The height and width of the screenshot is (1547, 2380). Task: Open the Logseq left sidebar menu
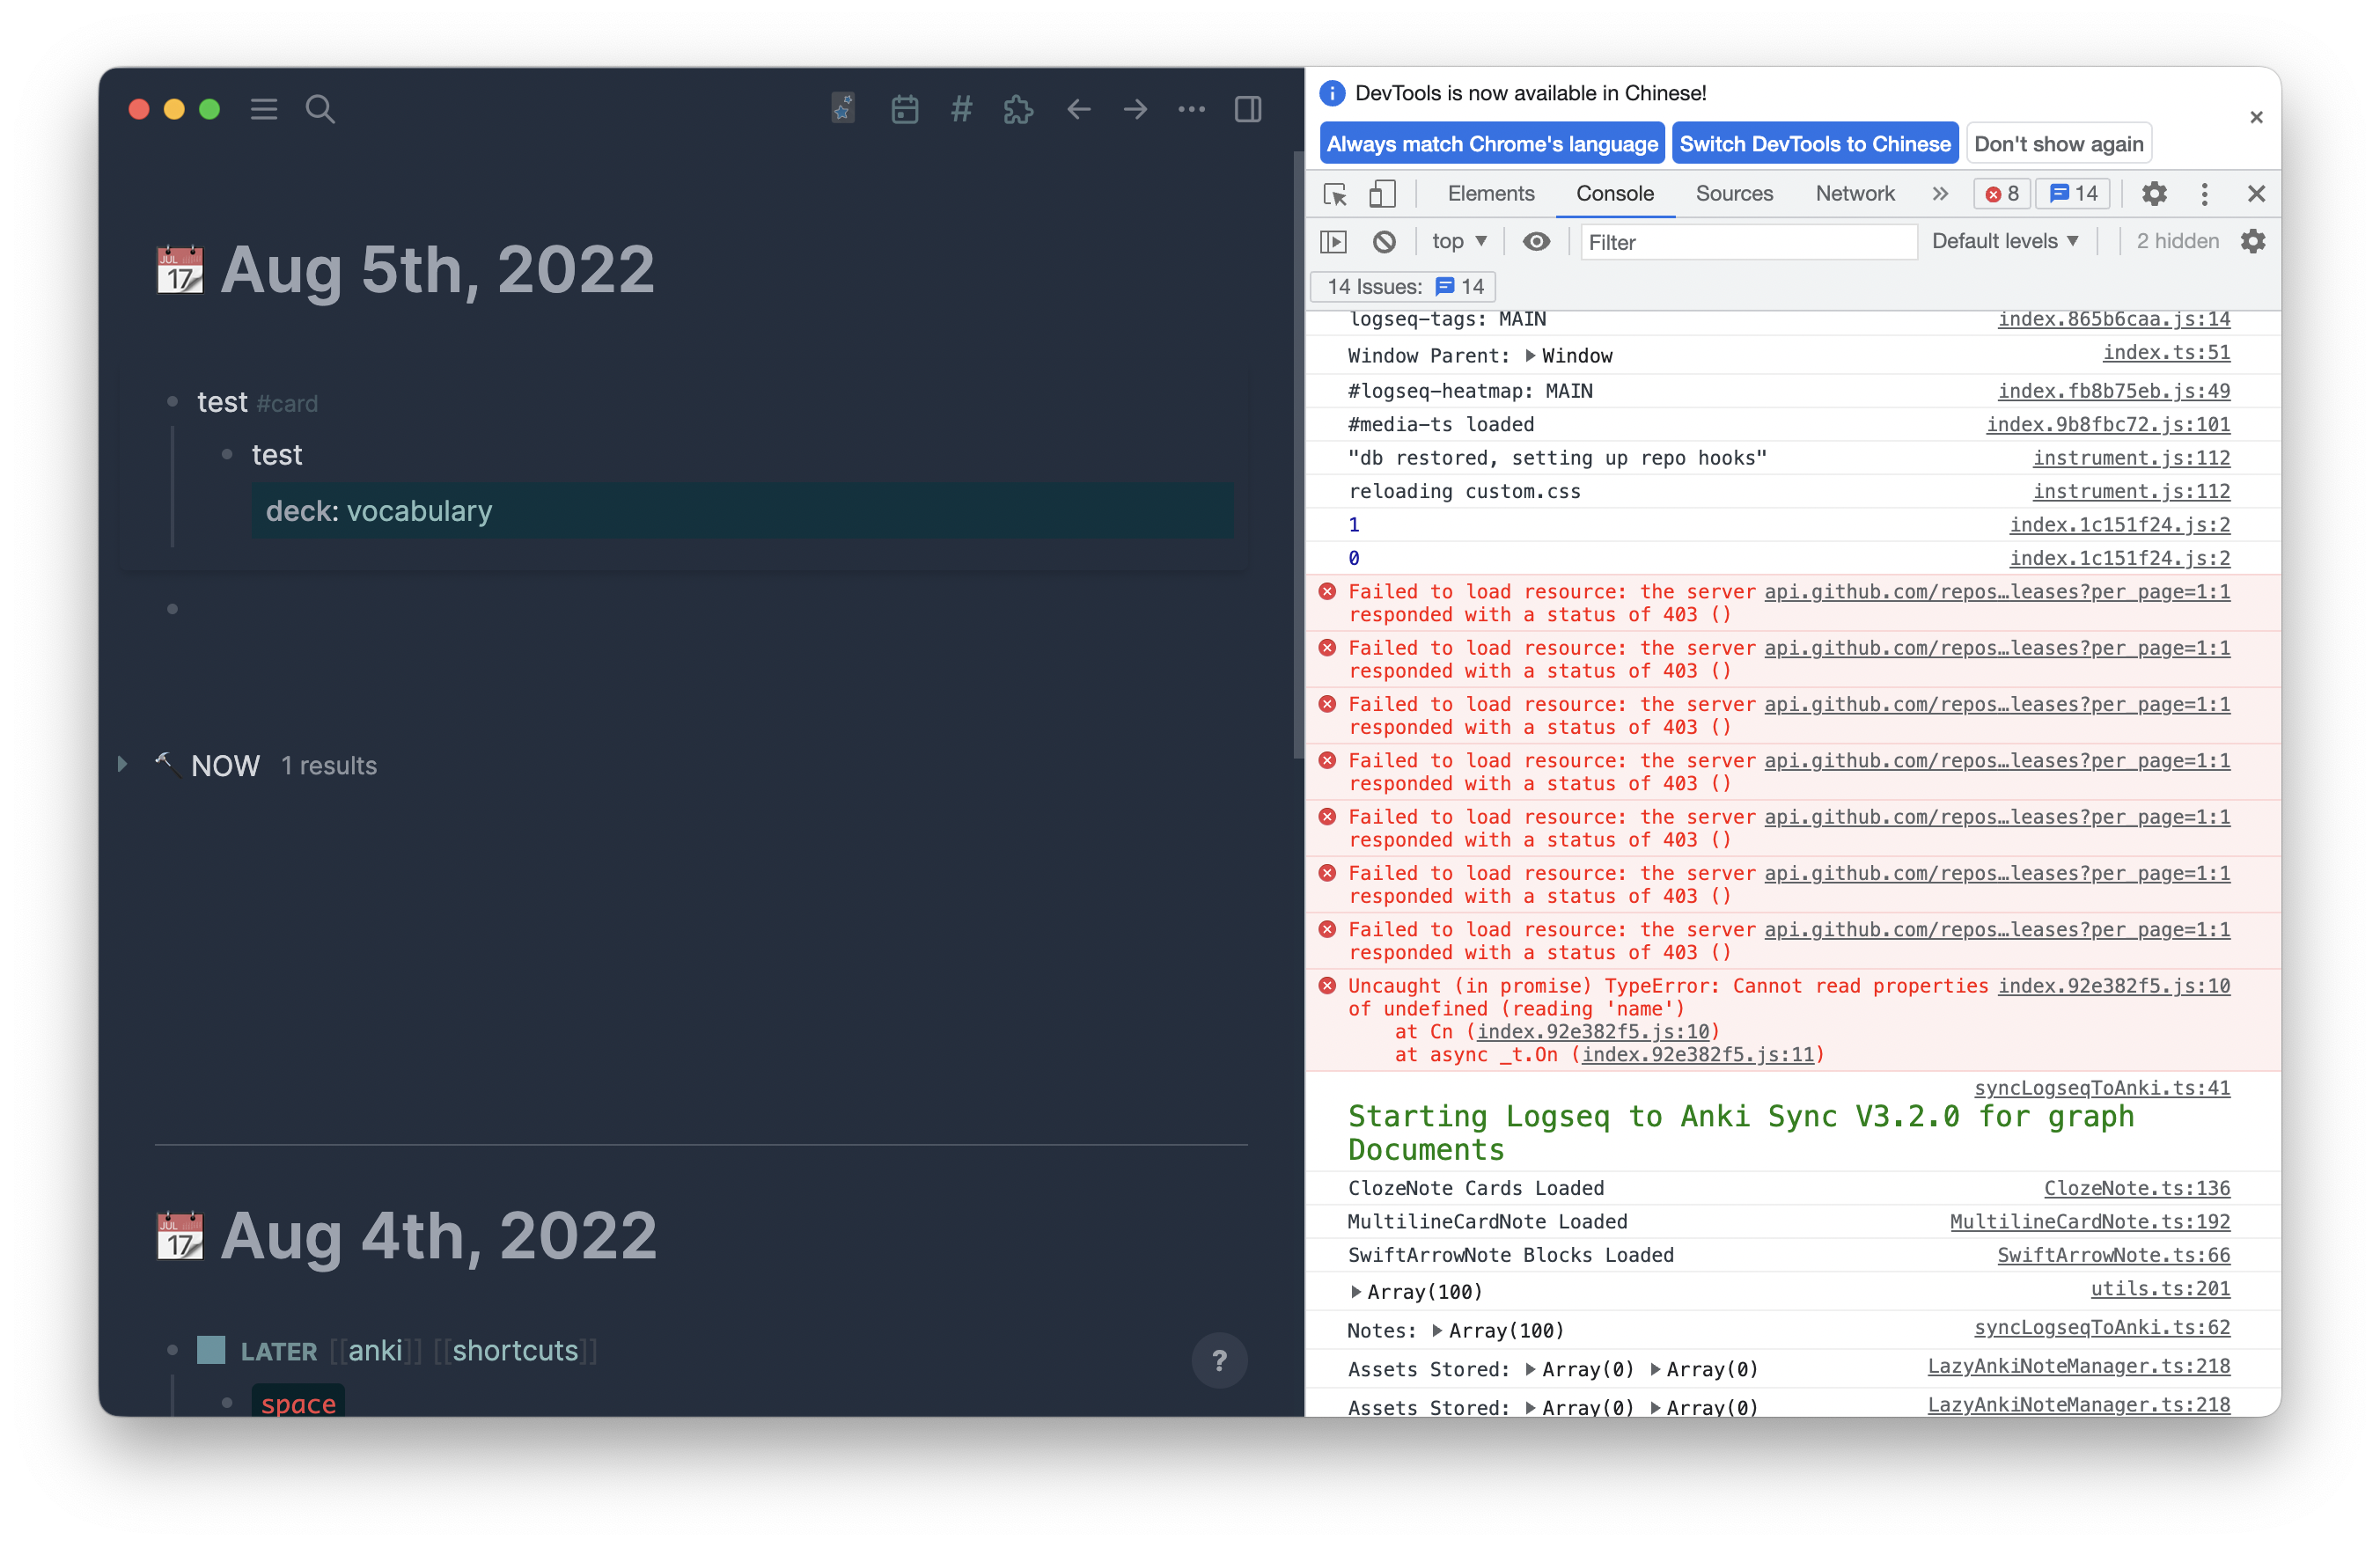tap(263, 109)
